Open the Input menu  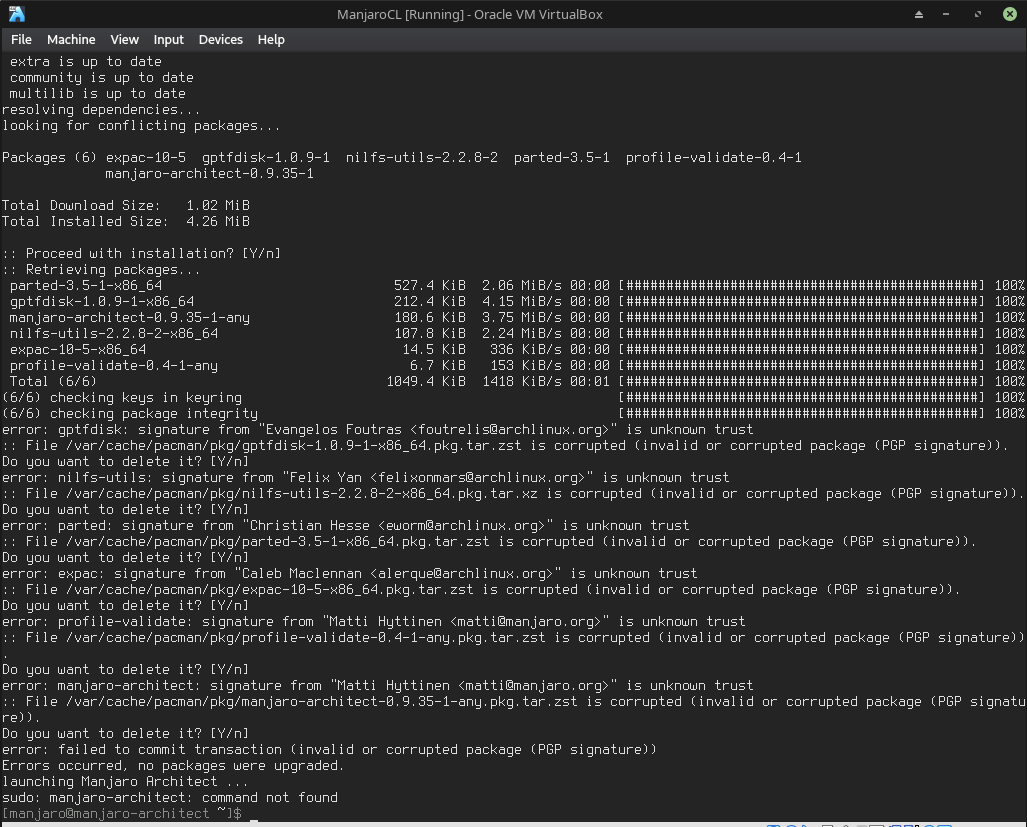tap(168, 40)
